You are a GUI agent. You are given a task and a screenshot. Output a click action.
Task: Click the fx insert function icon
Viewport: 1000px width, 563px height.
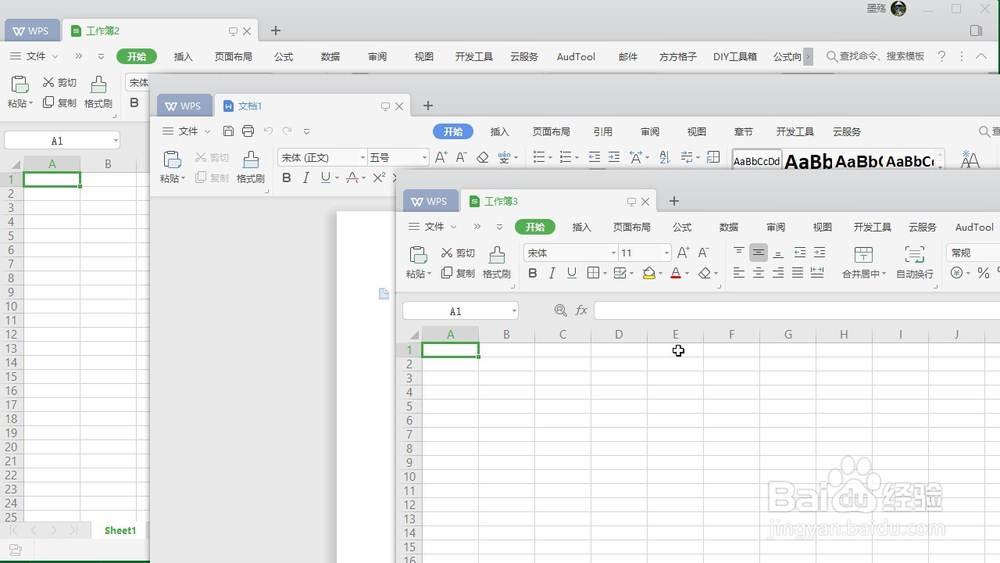[x=581, y=311]
